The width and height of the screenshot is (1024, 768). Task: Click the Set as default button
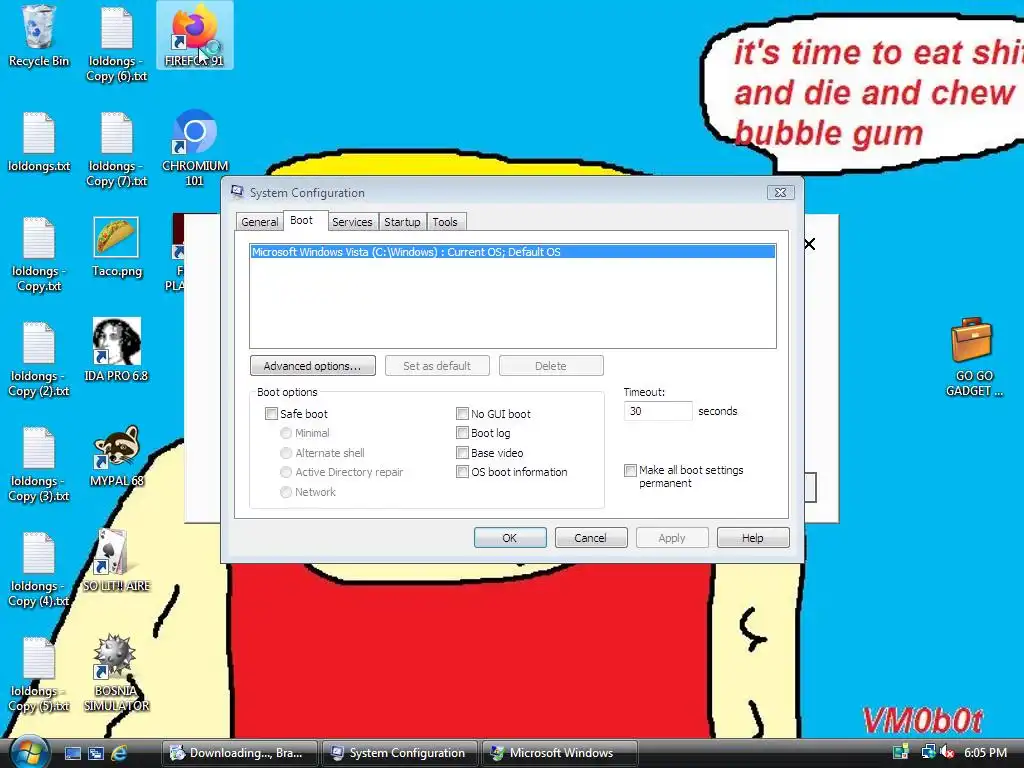[437, 366]
